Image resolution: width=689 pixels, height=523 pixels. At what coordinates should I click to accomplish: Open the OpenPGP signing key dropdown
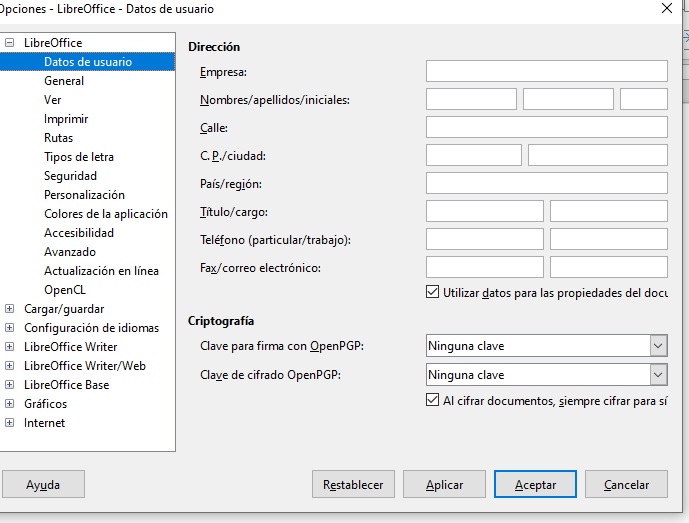pyautogui.click(x=658, y=346)
